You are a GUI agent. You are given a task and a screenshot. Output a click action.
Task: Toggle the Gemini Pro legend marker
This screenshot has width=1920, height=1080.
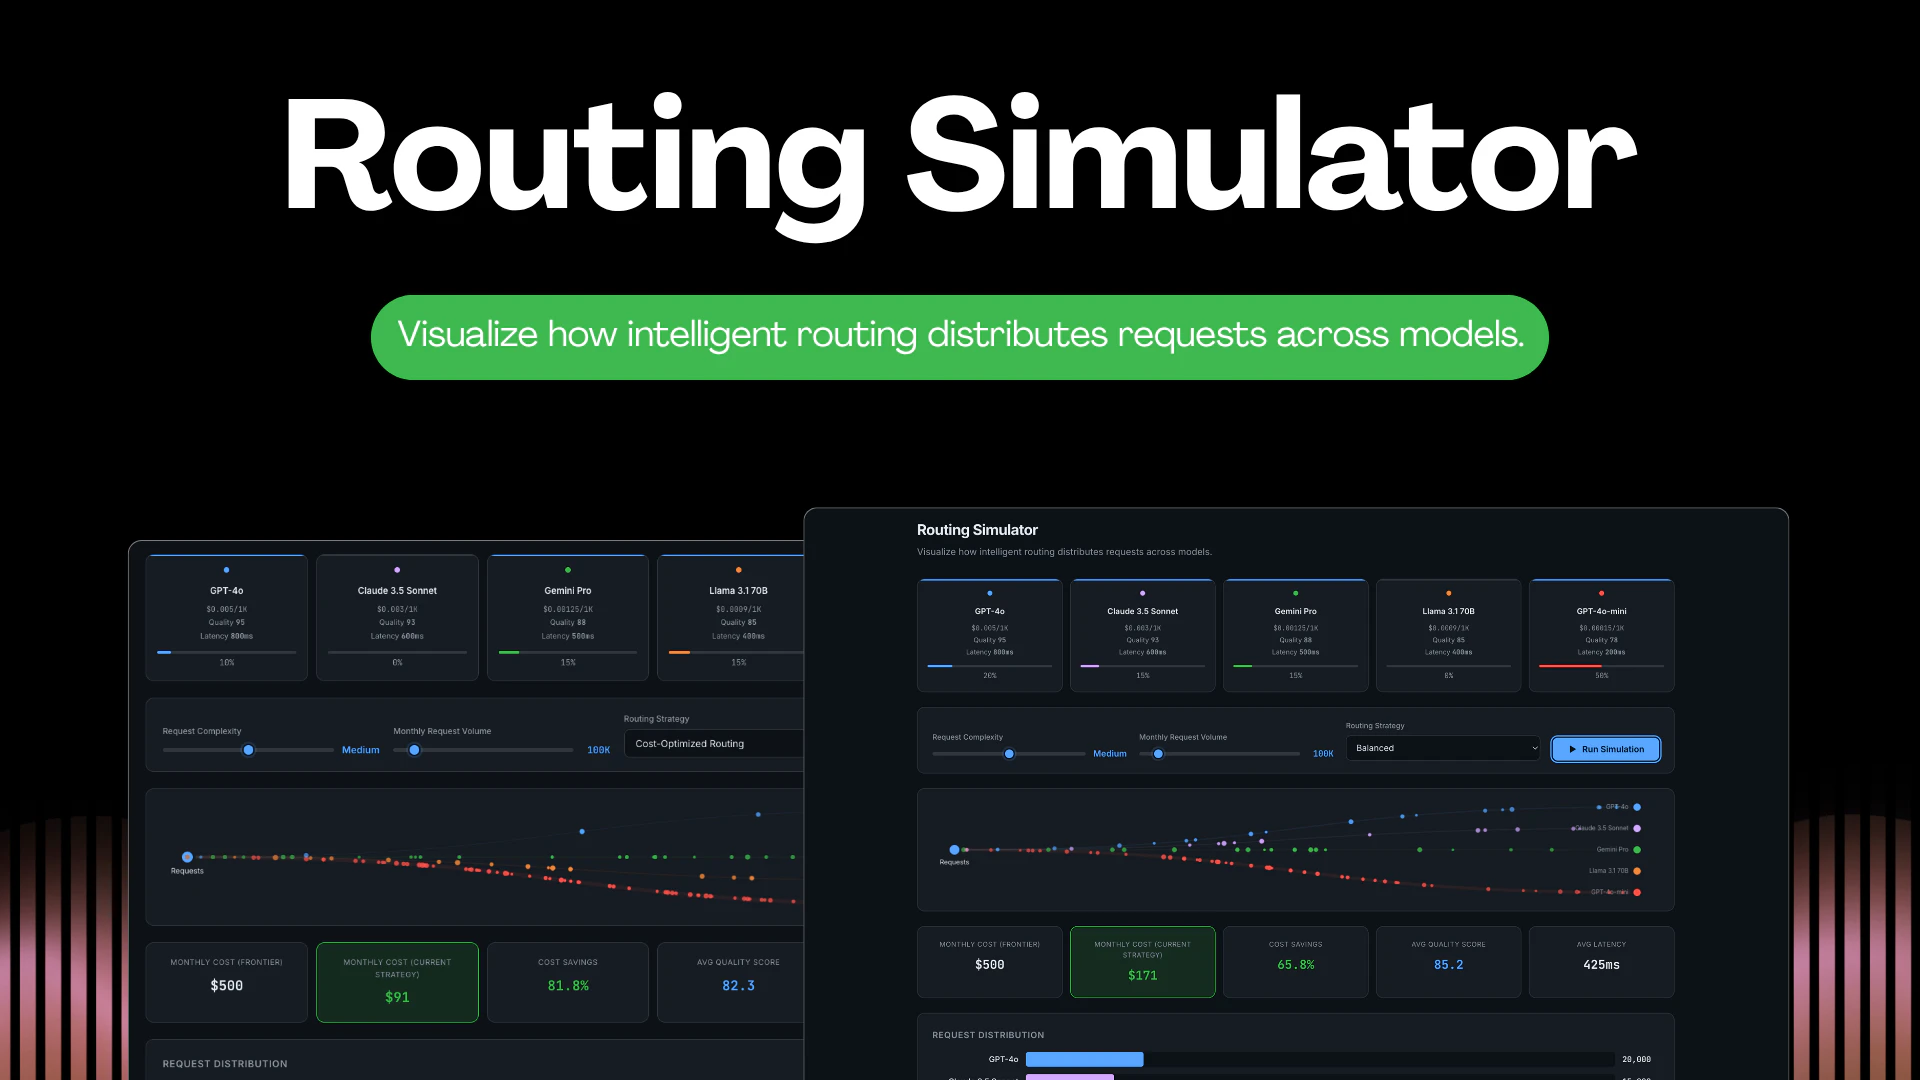1637,850
